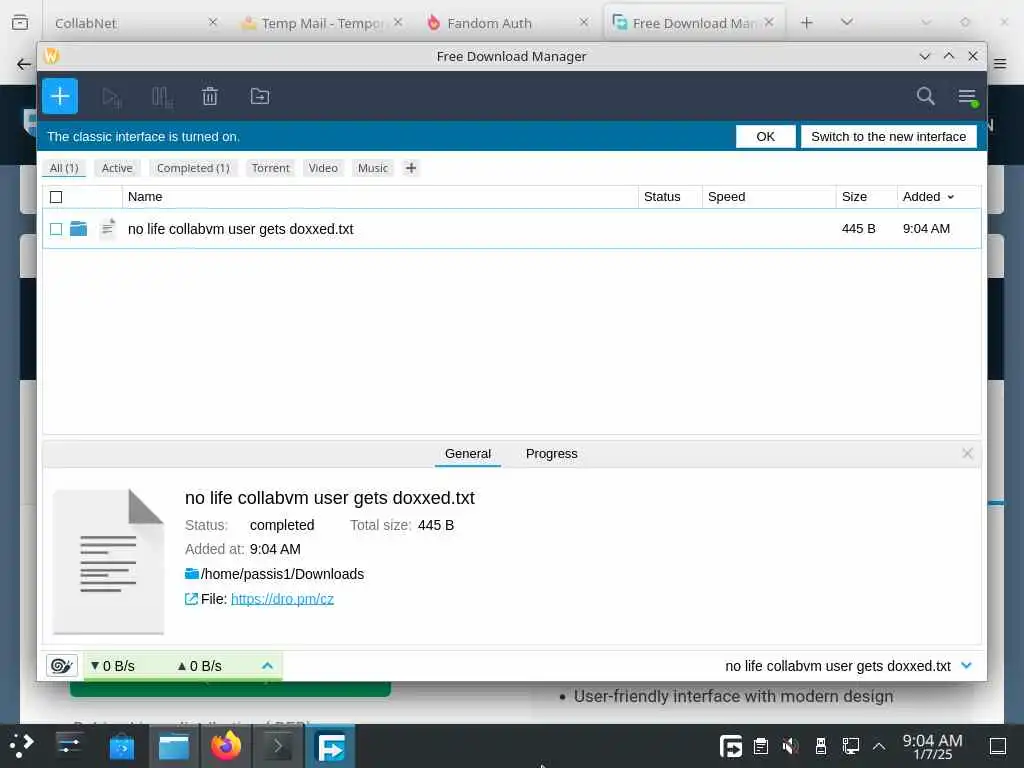
Task: Click the start all downloads play icon
Action: click(x=112, y=97)
